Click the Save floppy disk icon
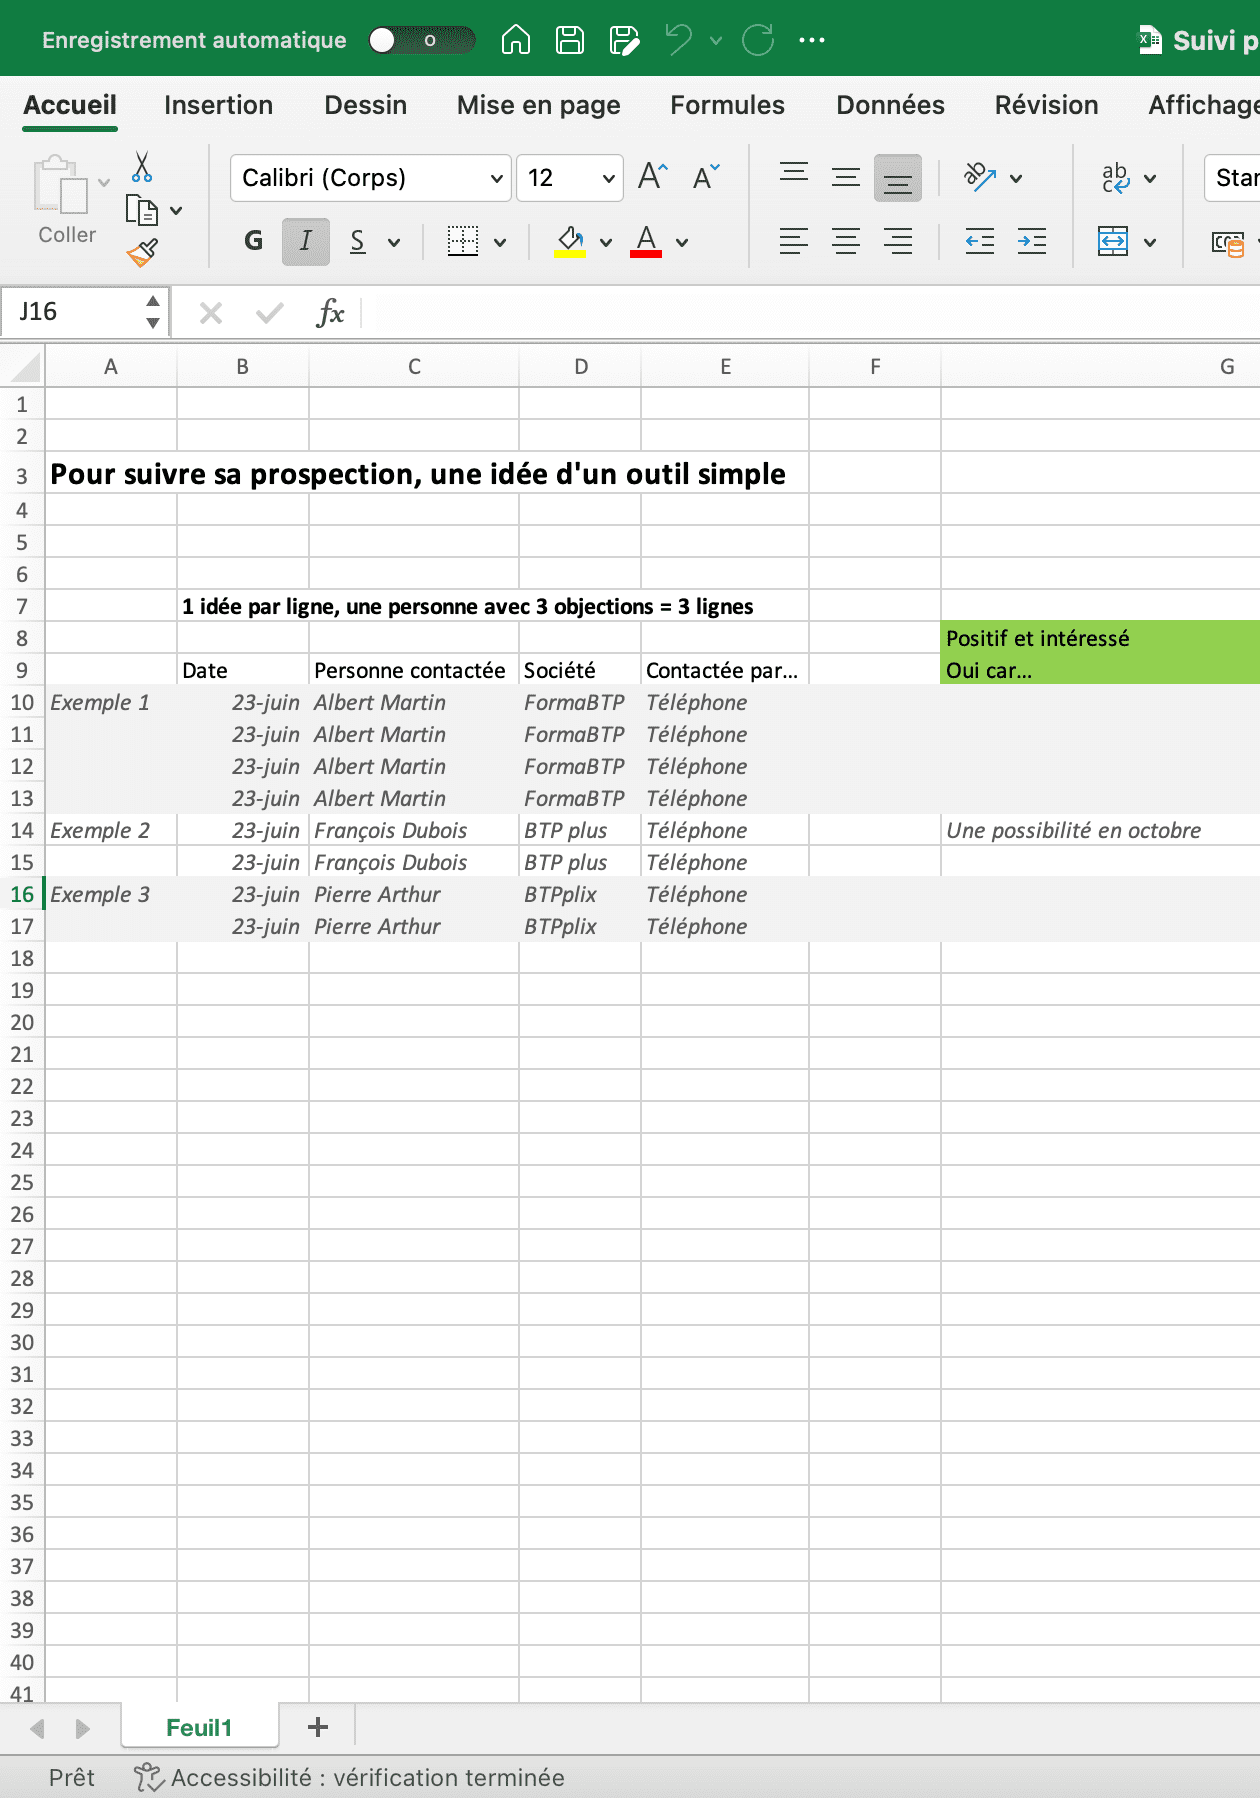Image resolution: width=1260 pixels, height=1798 pixels. pyautogui.click(x=570, y=40)
